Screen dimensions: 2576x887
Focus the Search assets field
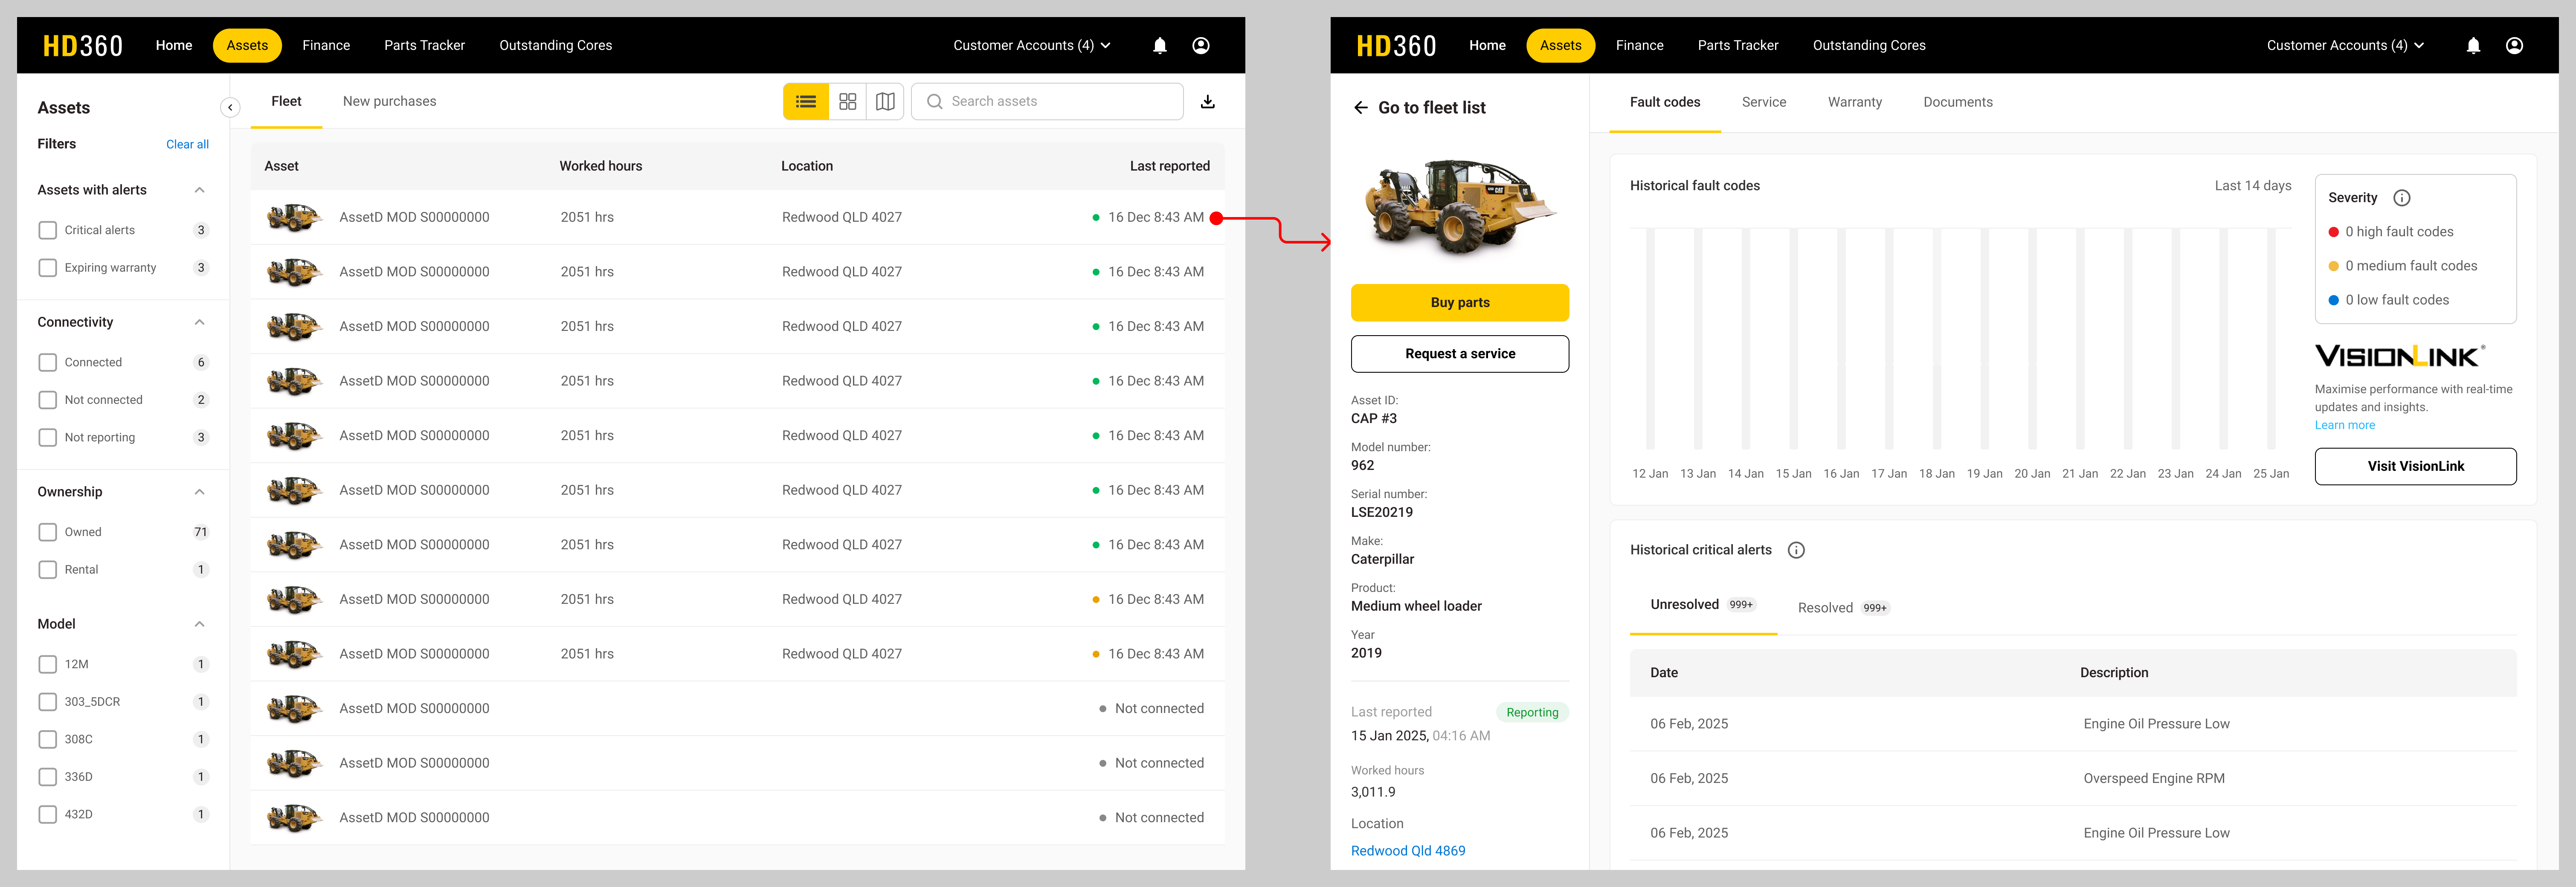pos(1047,102)
